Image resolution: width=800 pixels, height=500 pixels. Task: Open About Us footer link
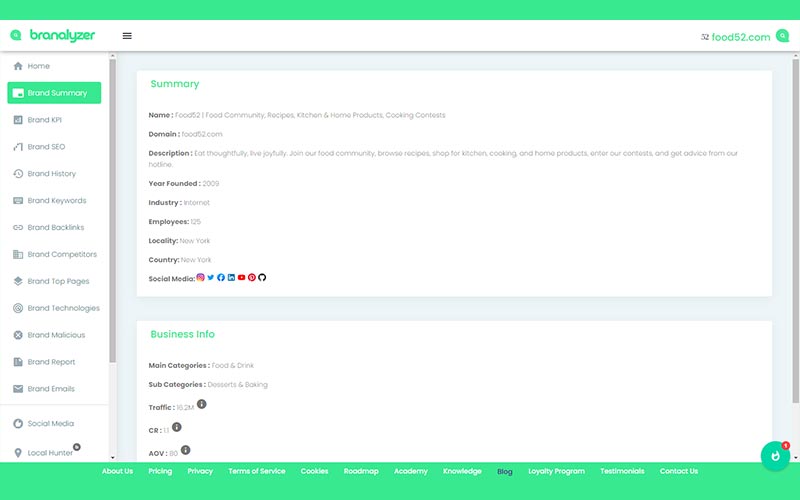117,471
